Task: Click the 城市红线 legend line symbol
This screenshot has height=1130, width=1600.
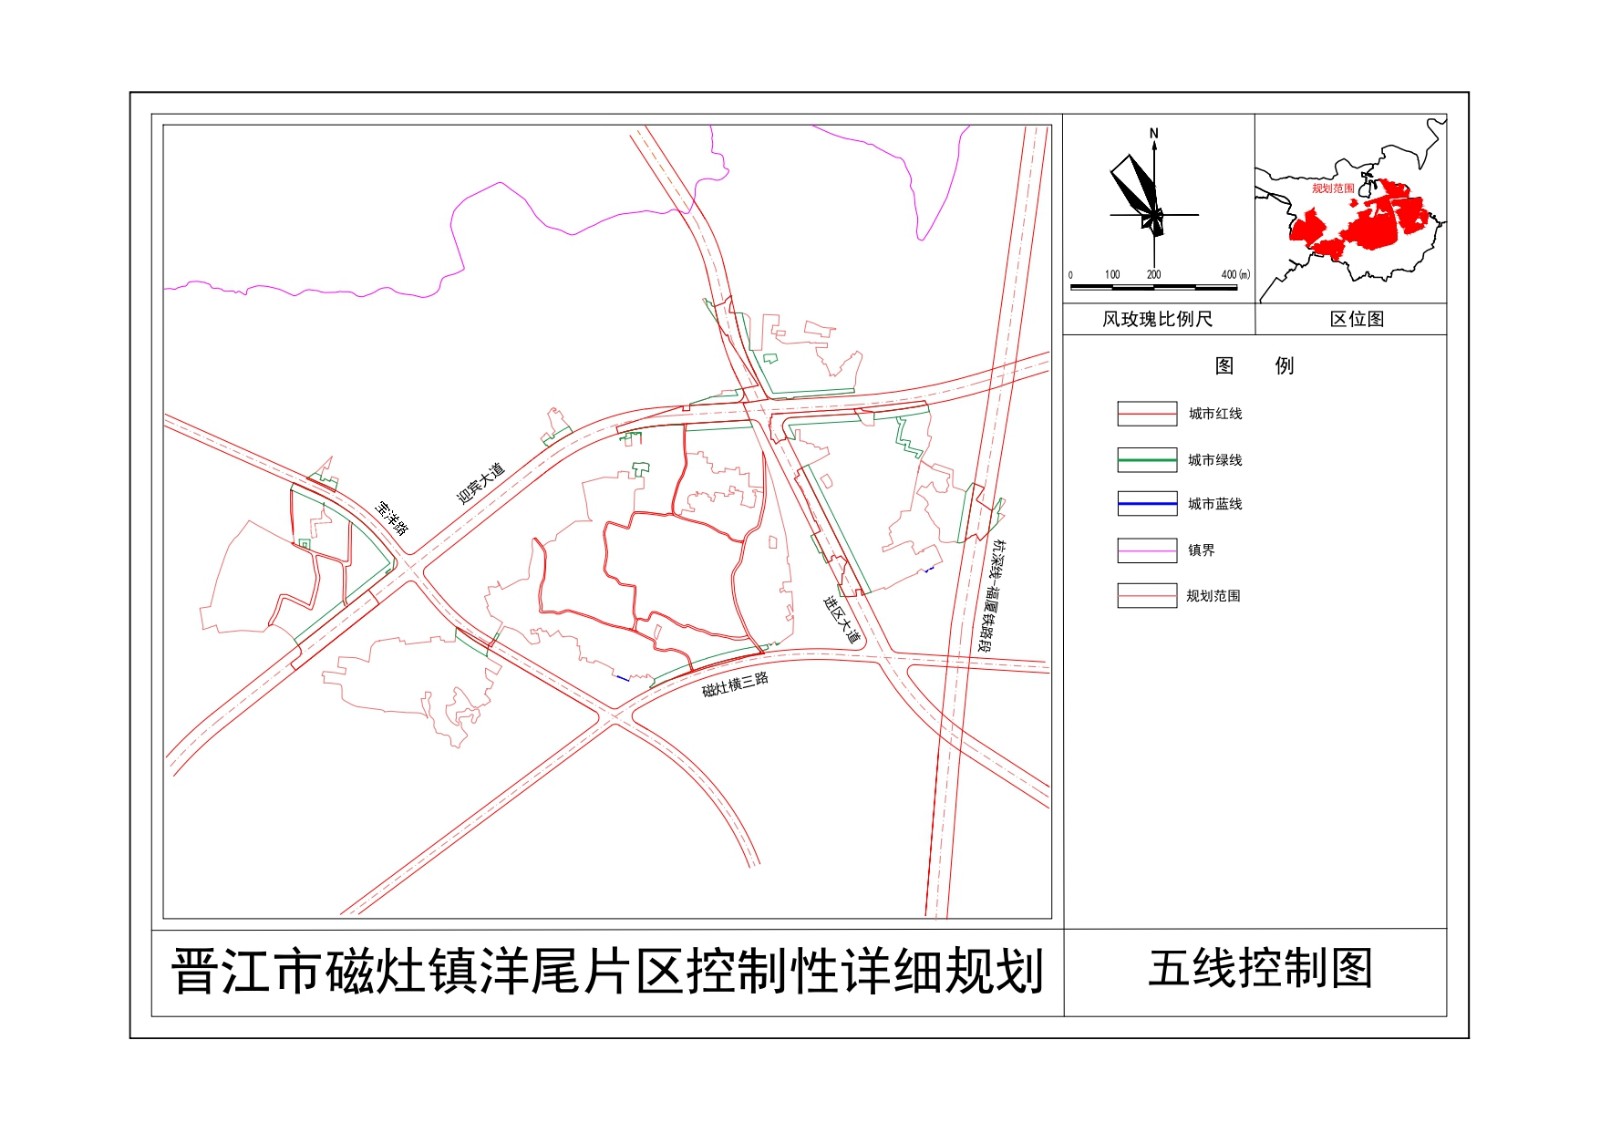Action: pos(1146,414)
